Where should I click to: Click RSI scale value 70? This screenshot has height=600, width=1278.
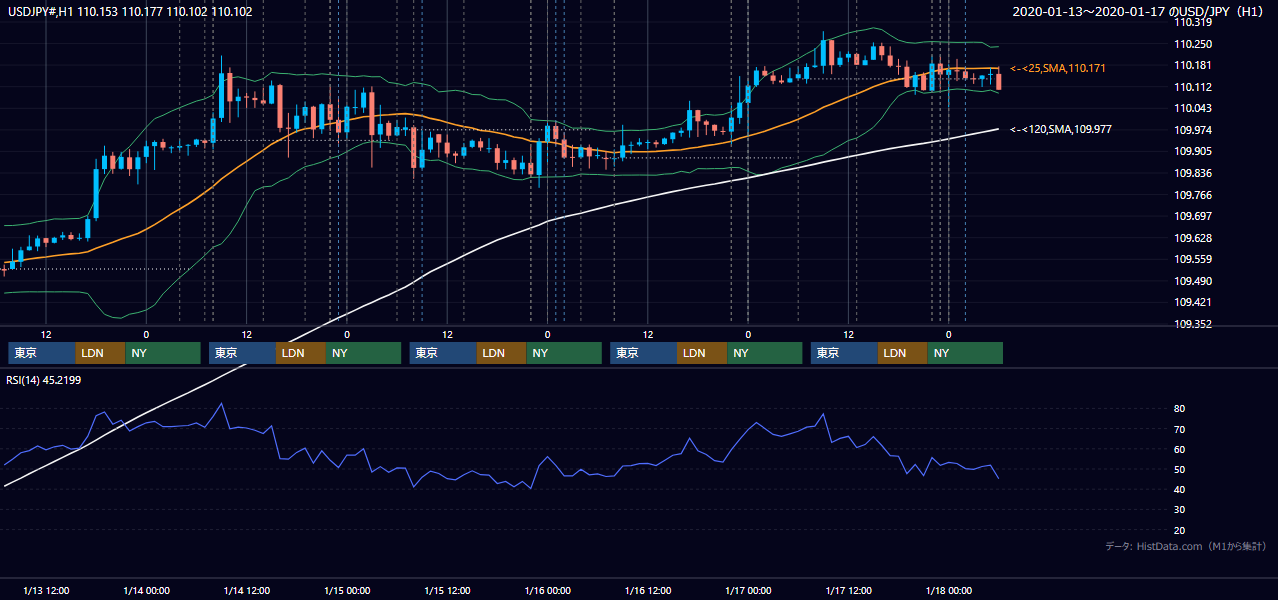[x=1180, y=429]
